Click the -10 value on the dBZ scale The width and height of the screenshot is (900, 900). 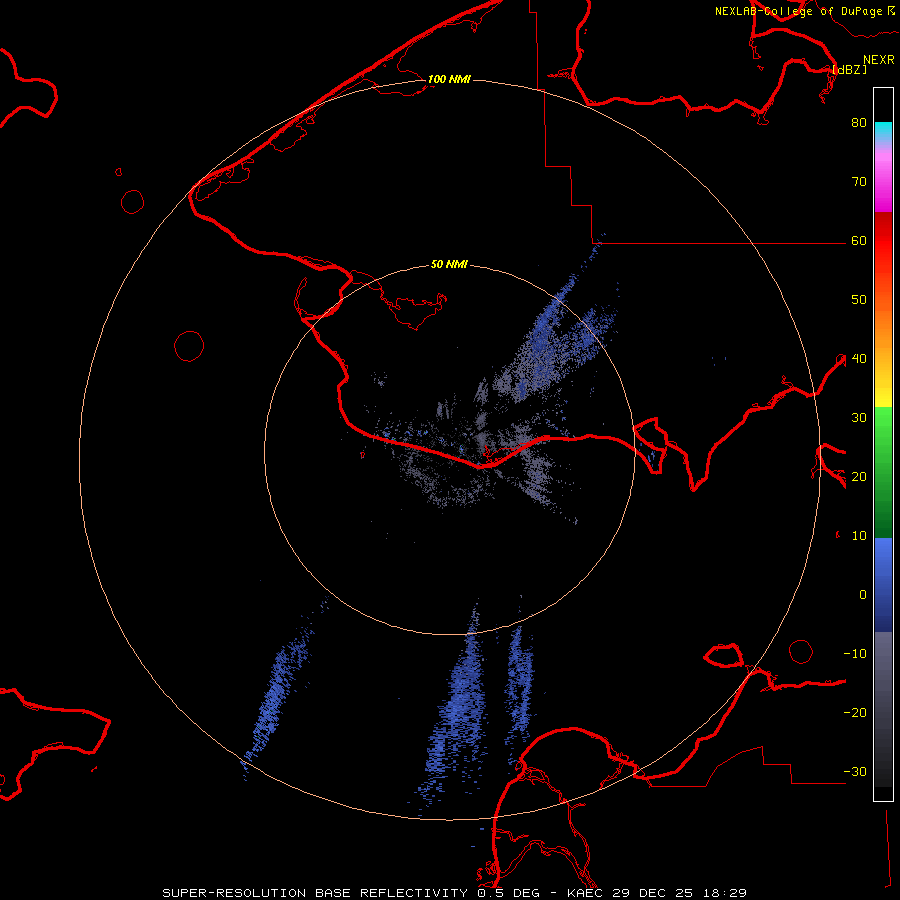coord(855,654)
